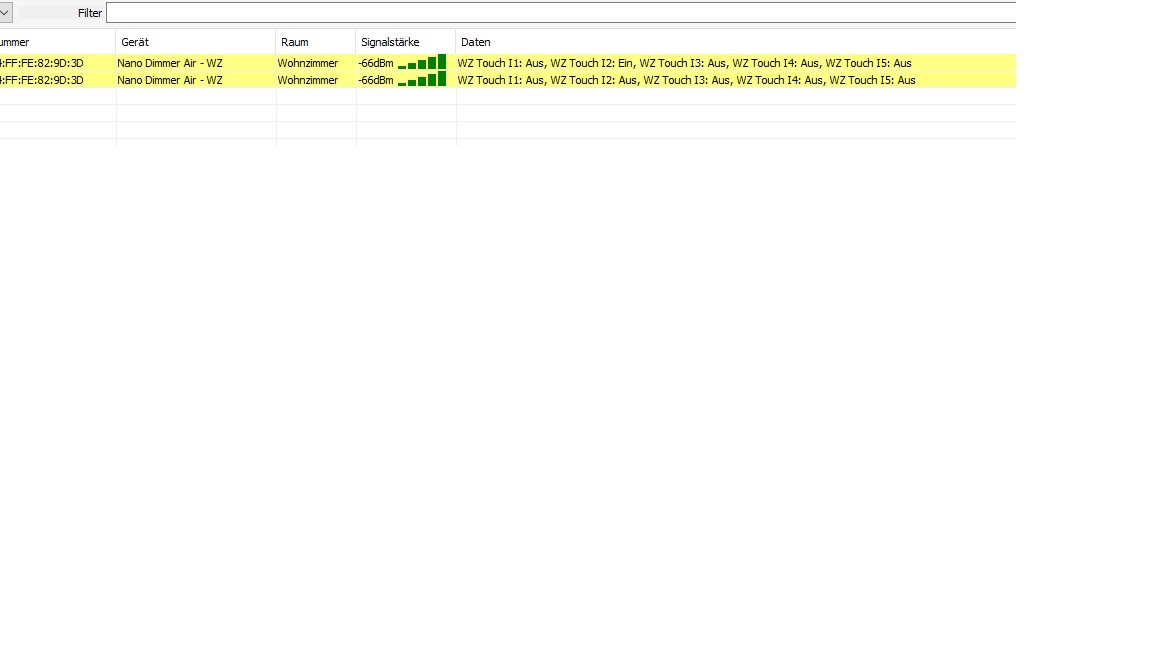The width and height of the screenshot is (1152, 648).
Task: Open the dropdown arrow left of Filter
Action: point(5,12)
